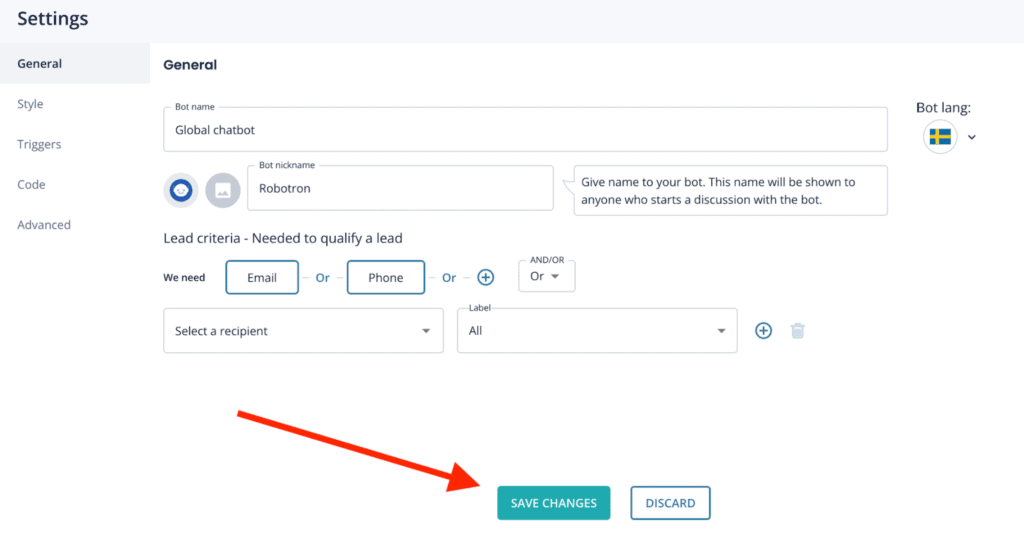Delete recipient row with trash icon
1024x540 pixels.
pyautogui.click(x=797, y=330)
